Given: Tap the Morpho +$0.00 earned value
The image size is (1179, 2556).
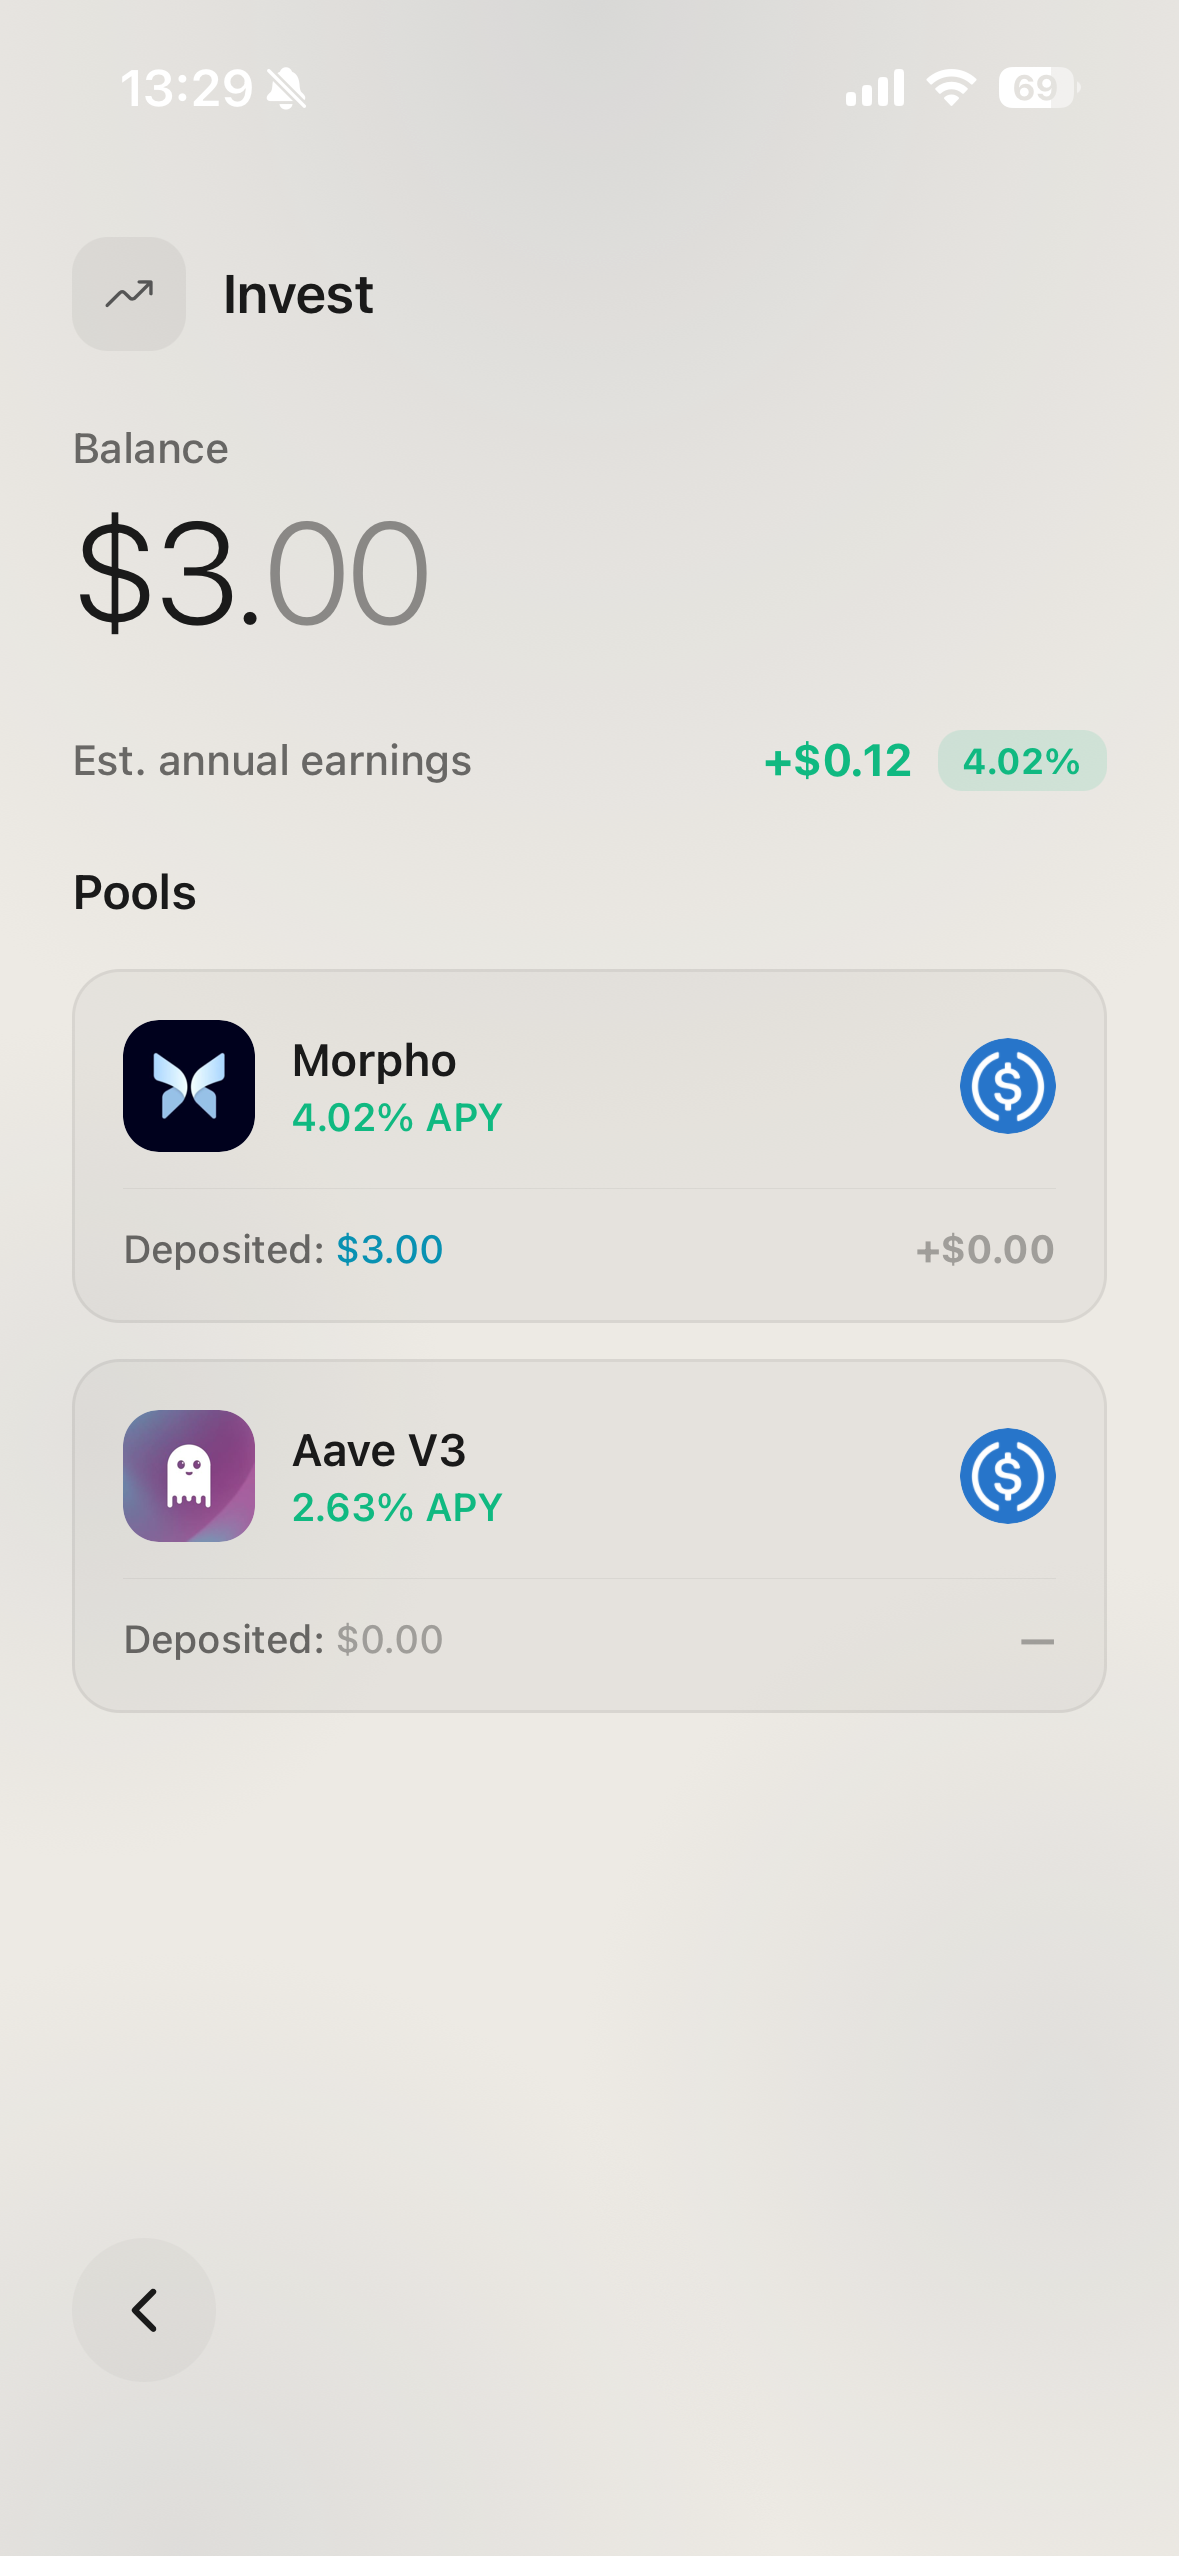Looking at the screenshot, I should (985, 1250).
